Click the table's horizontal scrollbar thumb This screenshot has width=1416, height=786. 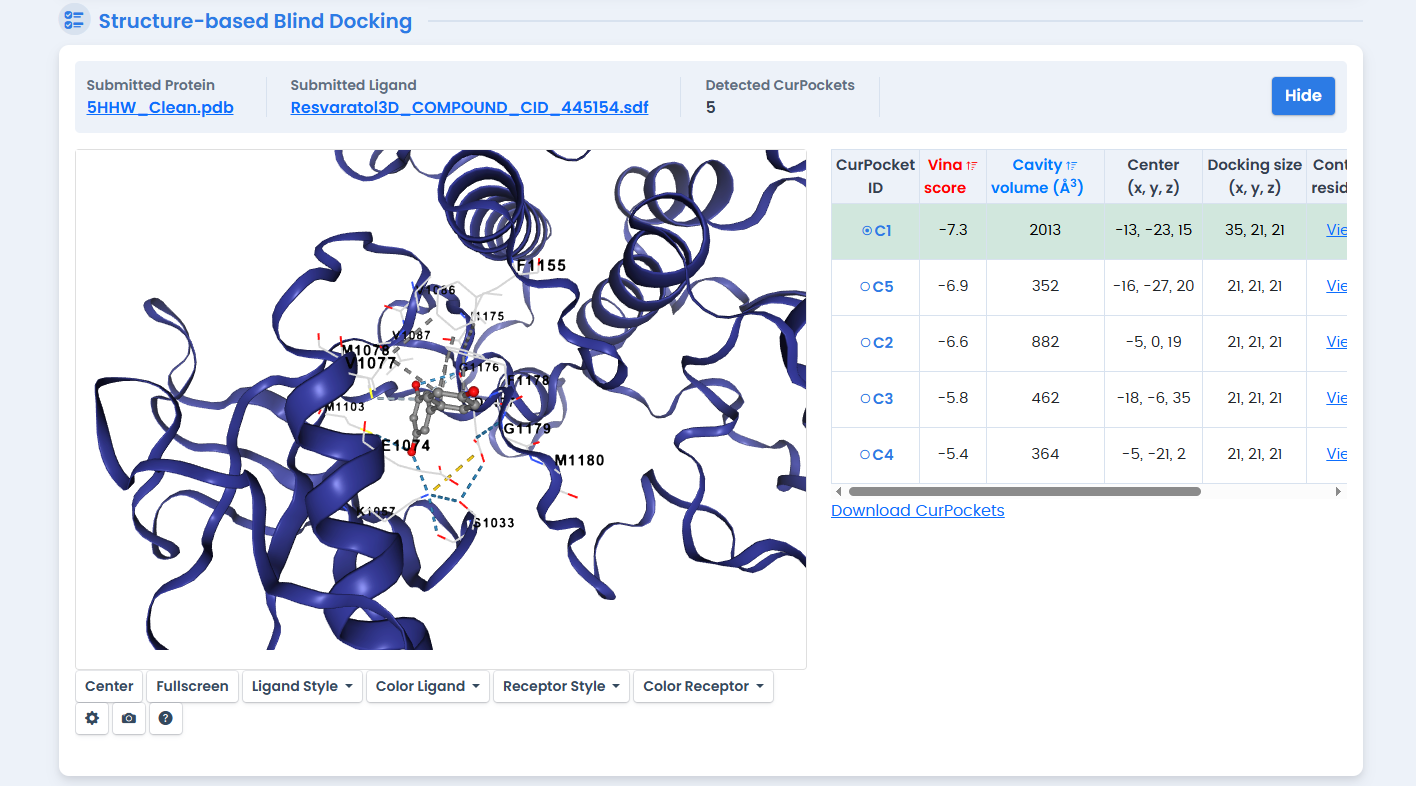coord(1024,492)
